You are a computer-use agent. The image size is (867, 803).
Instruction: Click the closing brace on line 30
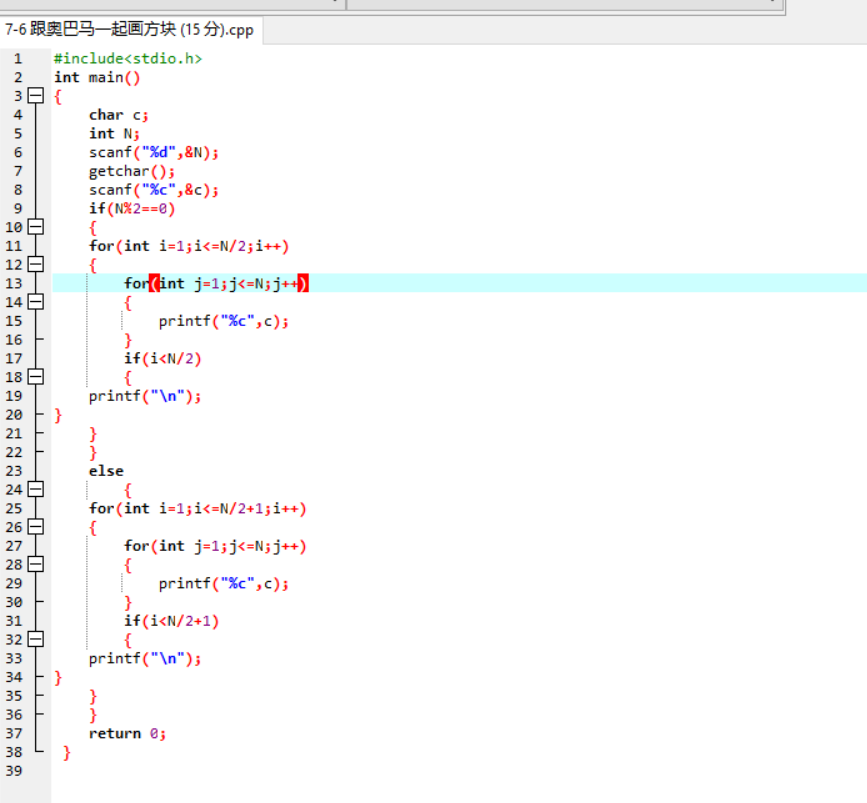128,603
